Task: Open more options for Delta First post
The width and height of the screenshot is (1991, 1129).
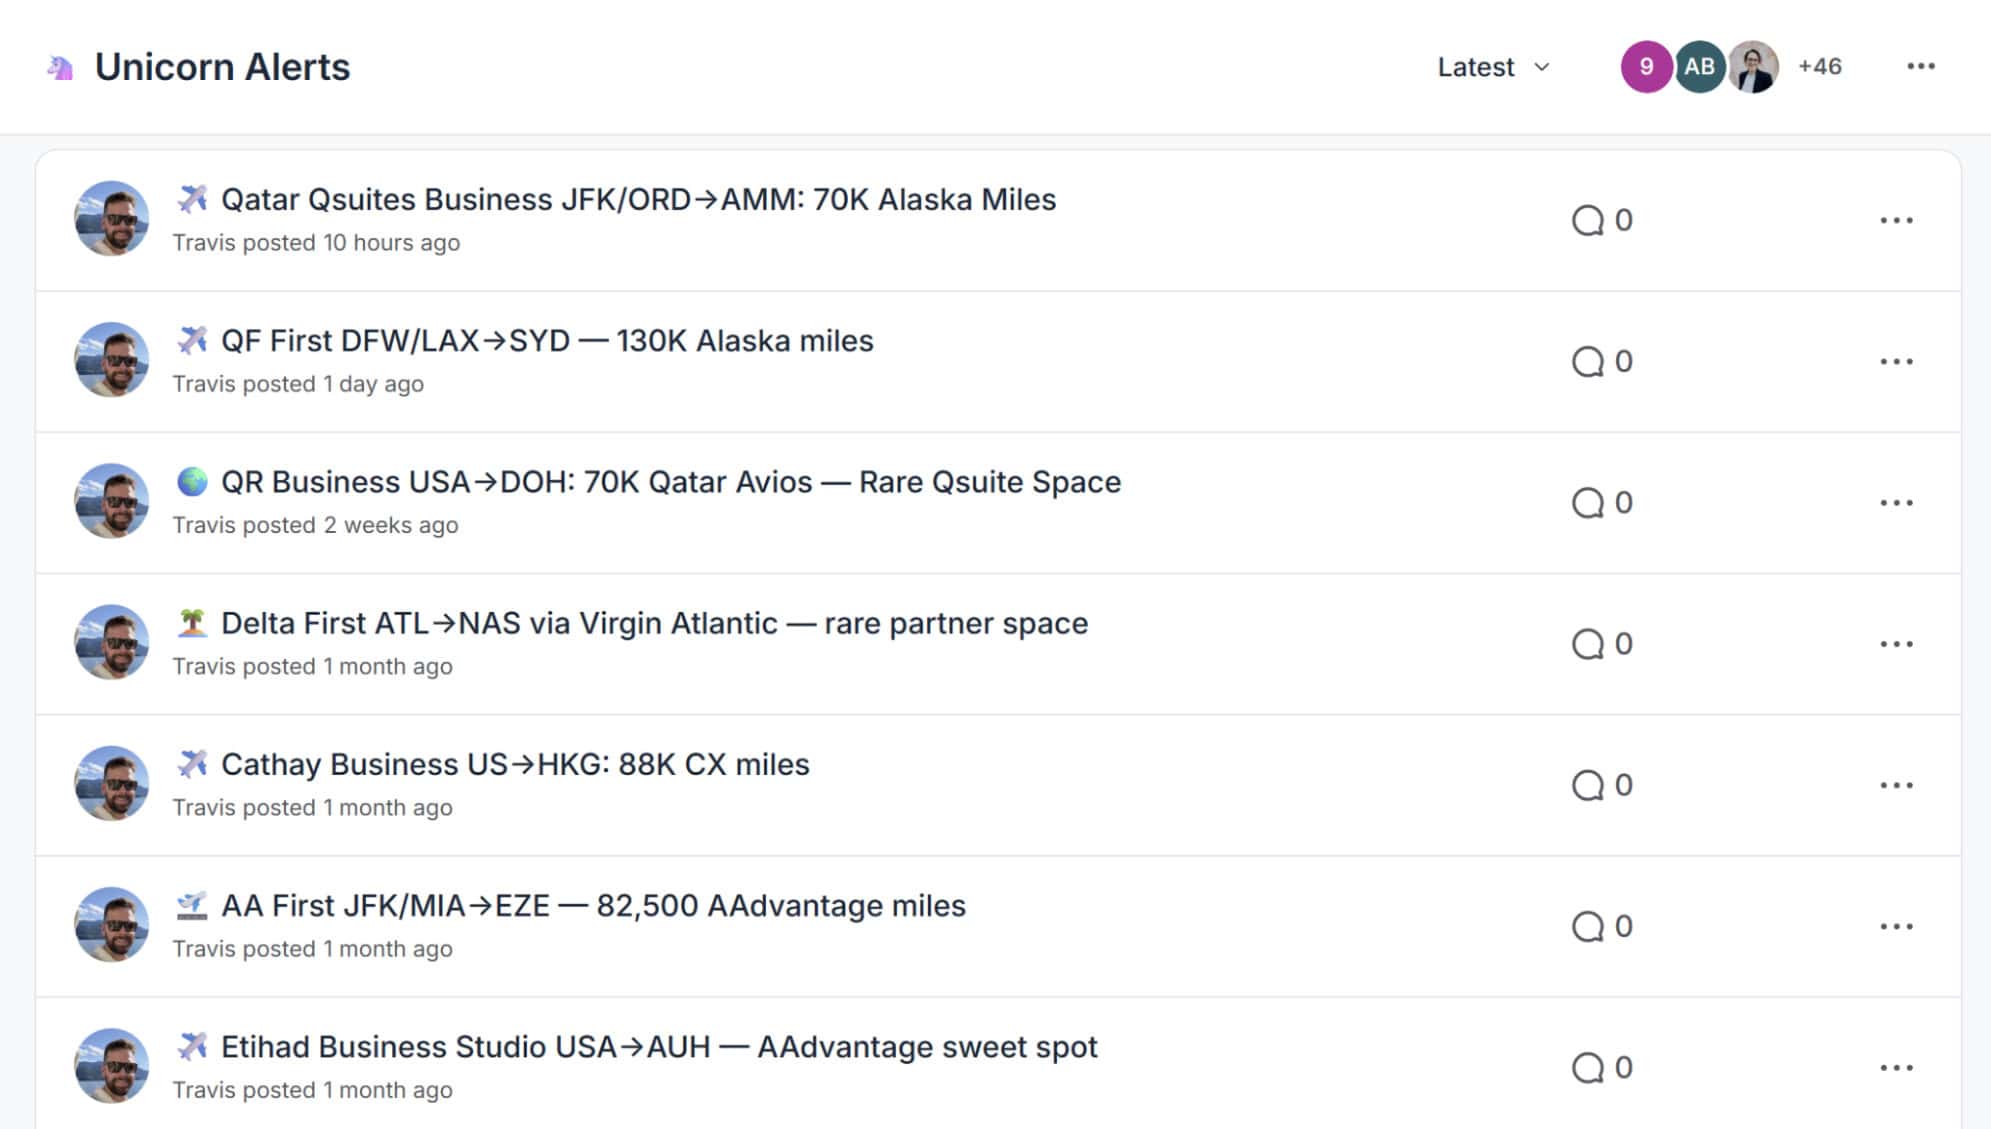Action: tap(1896, 644)
